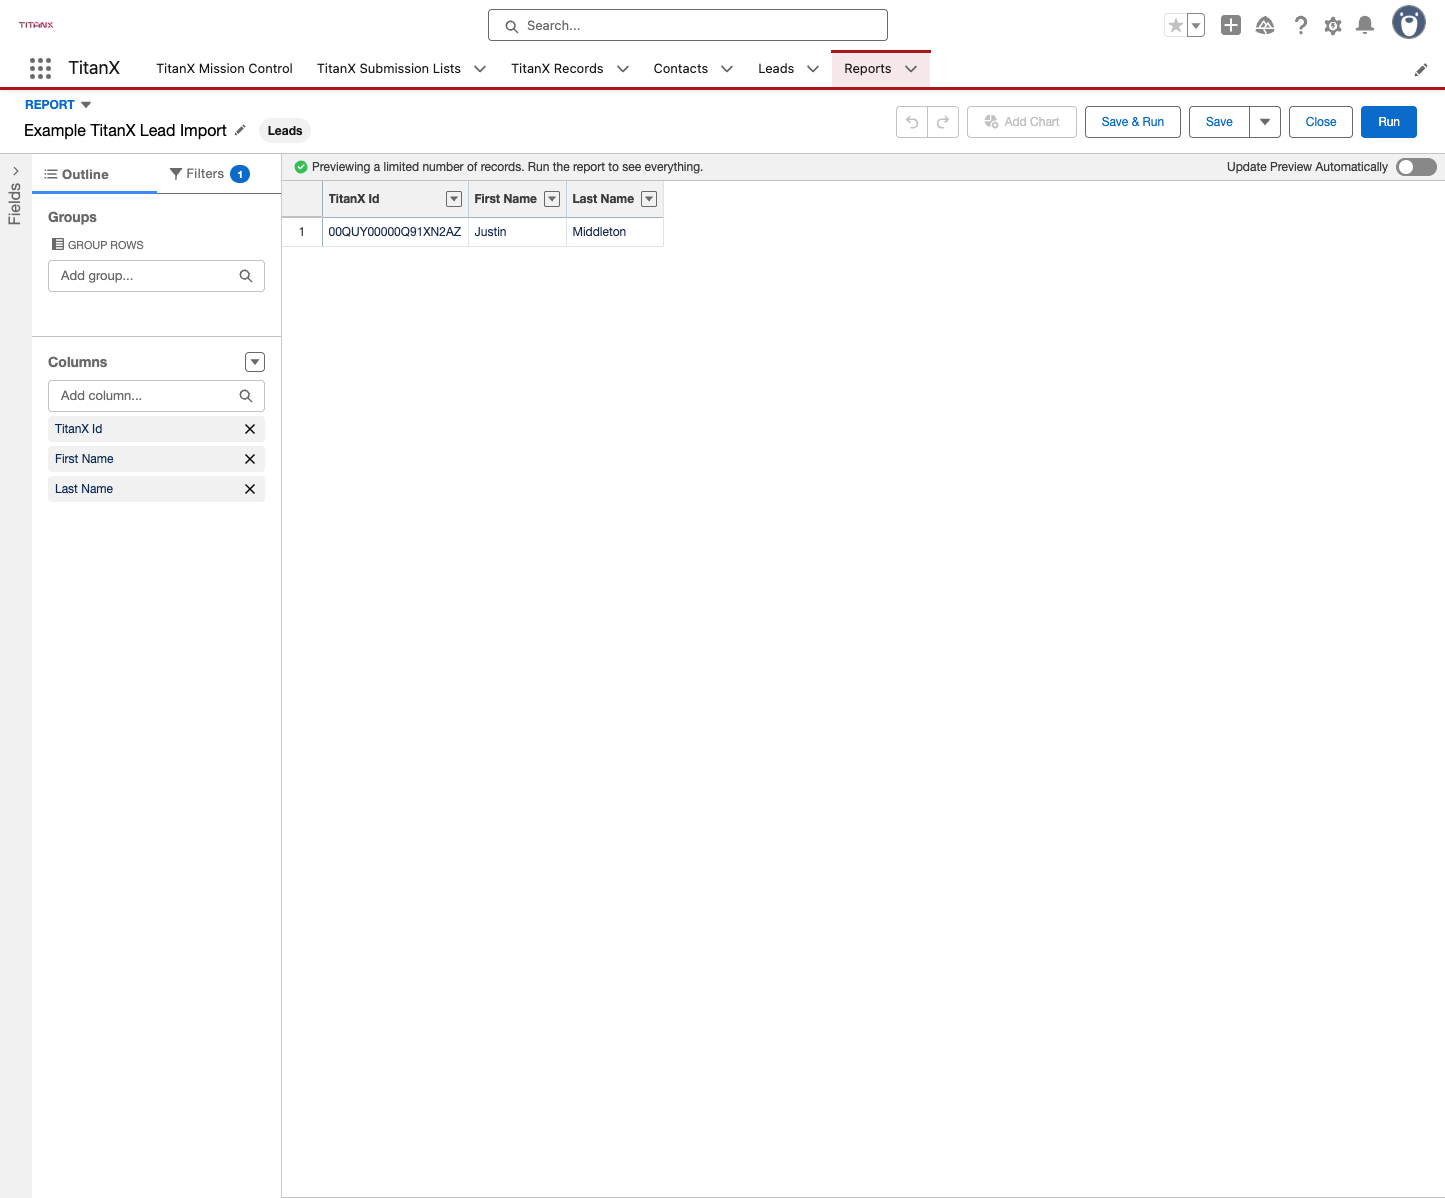The width and height of the screenshot is (1445, 1198).
Task: Click the Add Chart button
Action: point(1022,122)
